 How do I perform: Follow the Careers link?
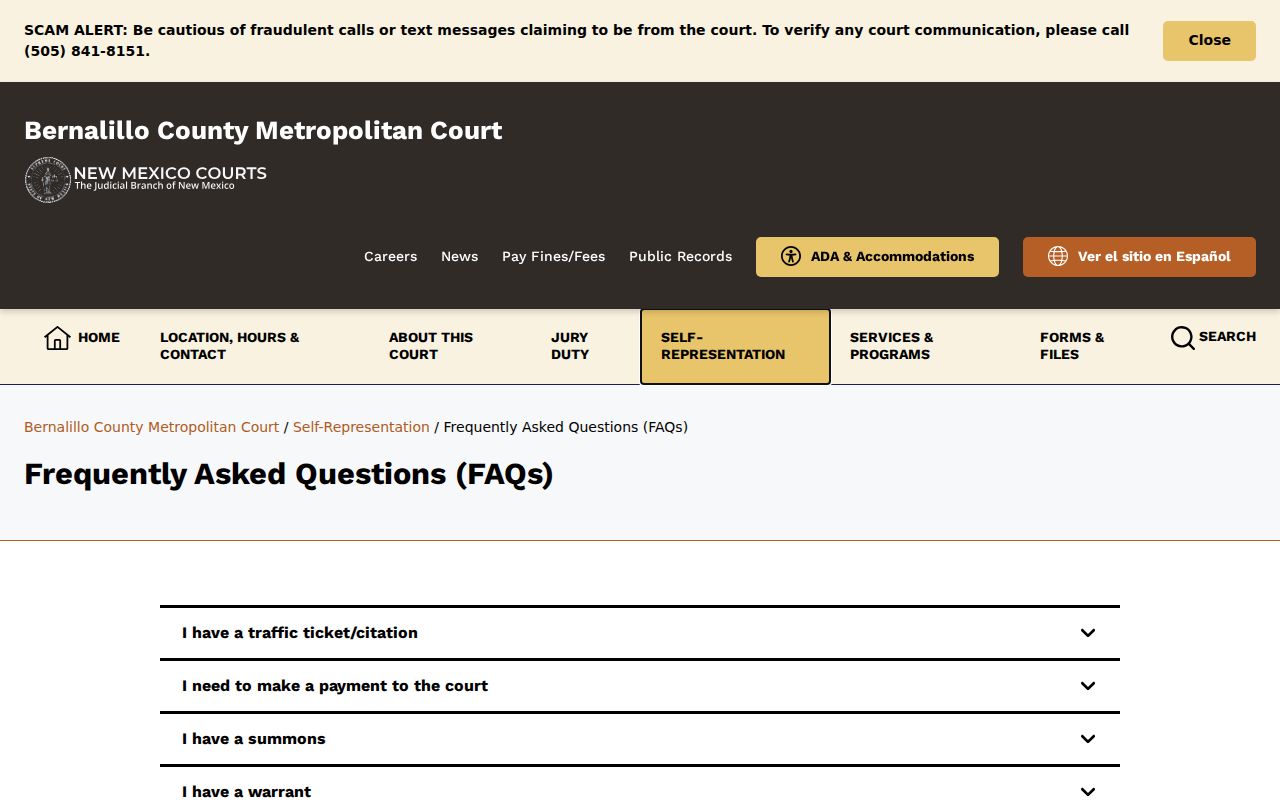pyautogui.click(x=390, y=257)
